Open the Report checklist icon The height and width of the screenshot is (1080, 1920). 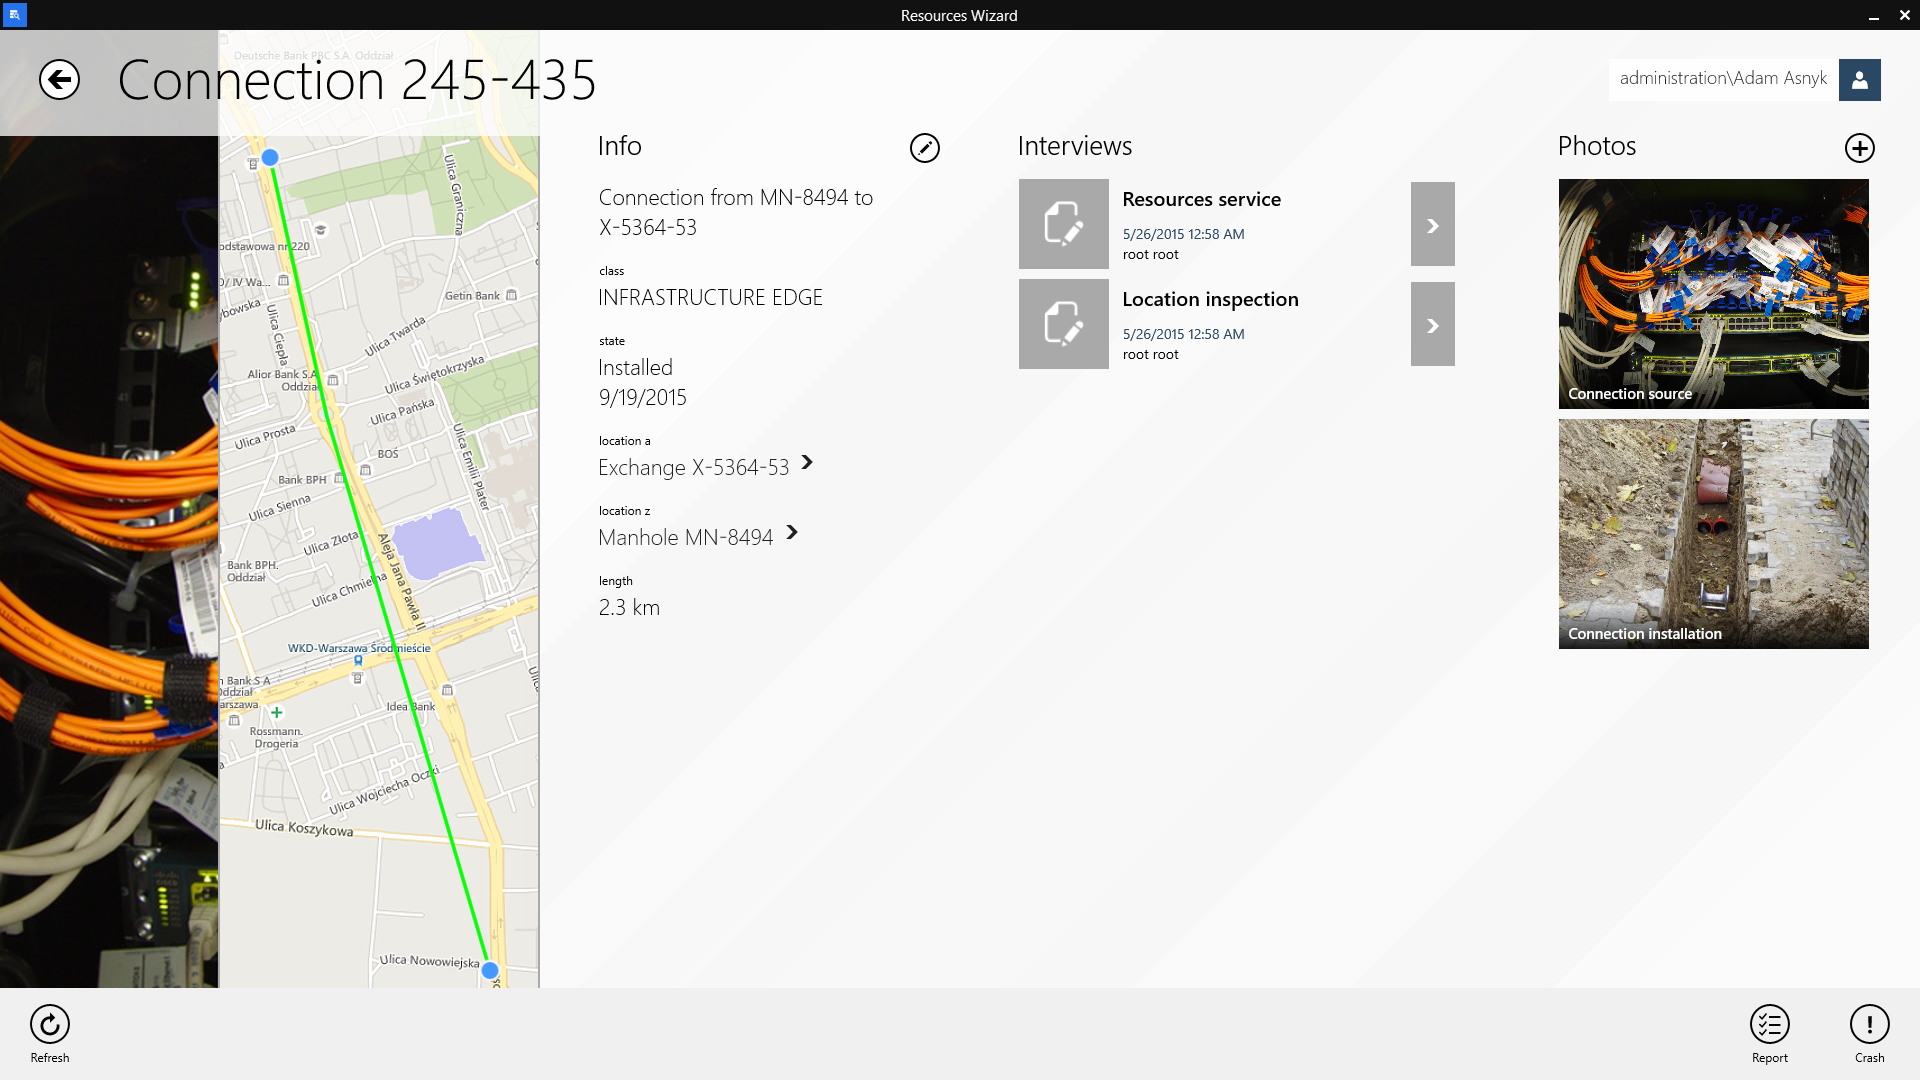[1769, 1025]
